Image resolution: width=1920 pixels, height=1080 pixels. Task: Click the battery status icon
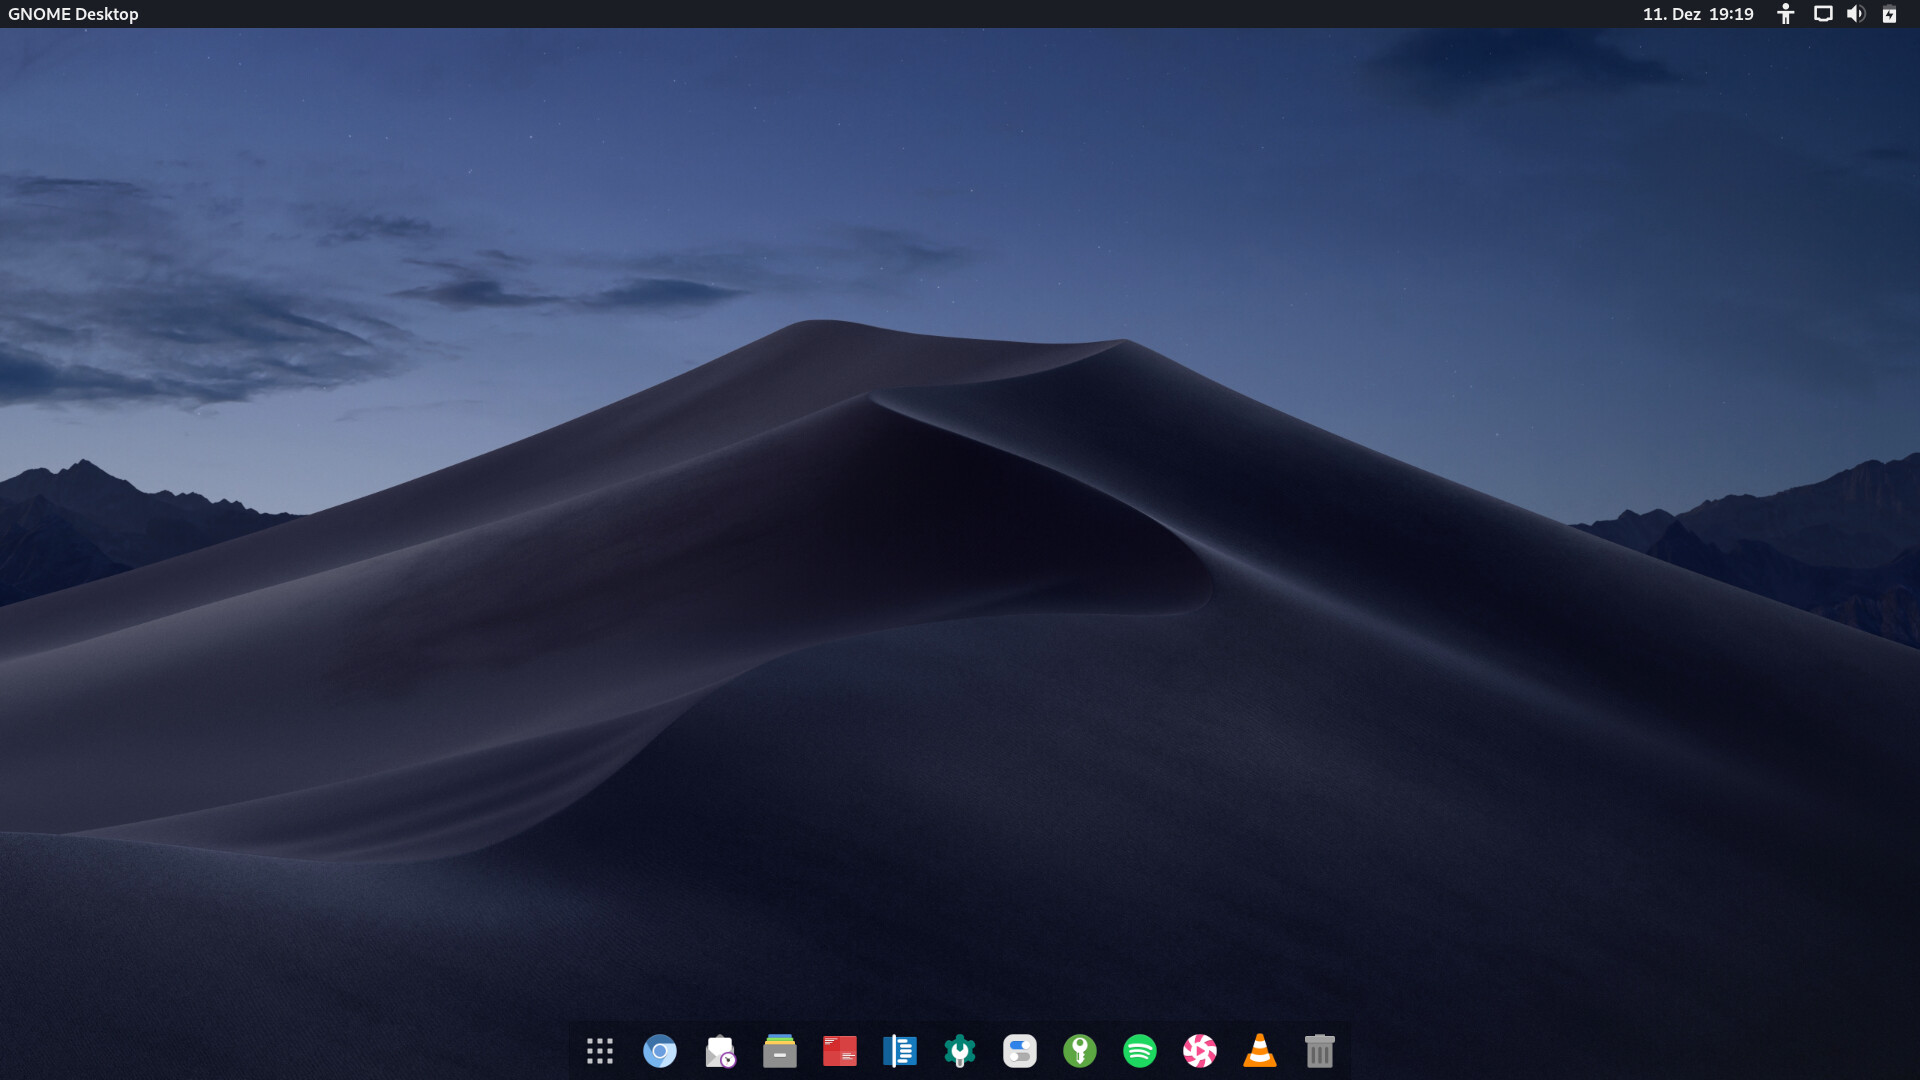(1889, 14)
